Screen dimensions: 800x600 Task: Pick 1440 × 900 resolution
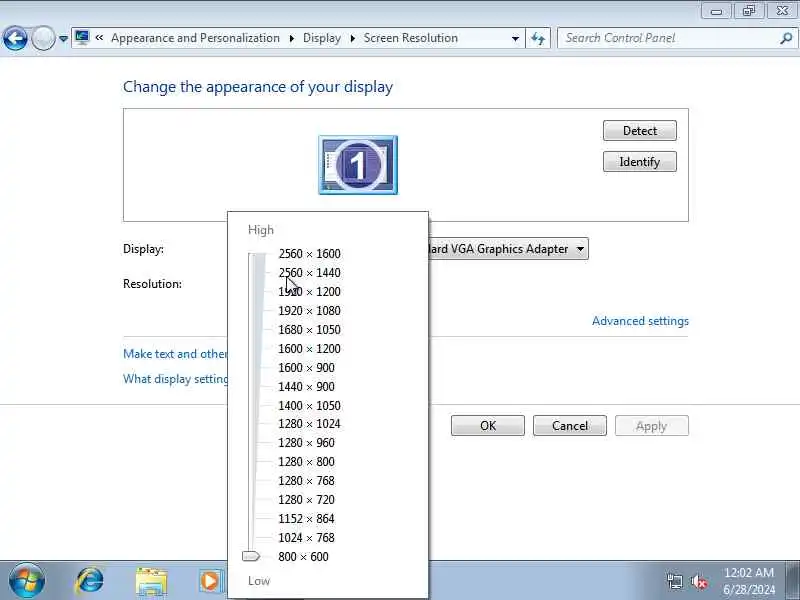(x=306, y=387)
